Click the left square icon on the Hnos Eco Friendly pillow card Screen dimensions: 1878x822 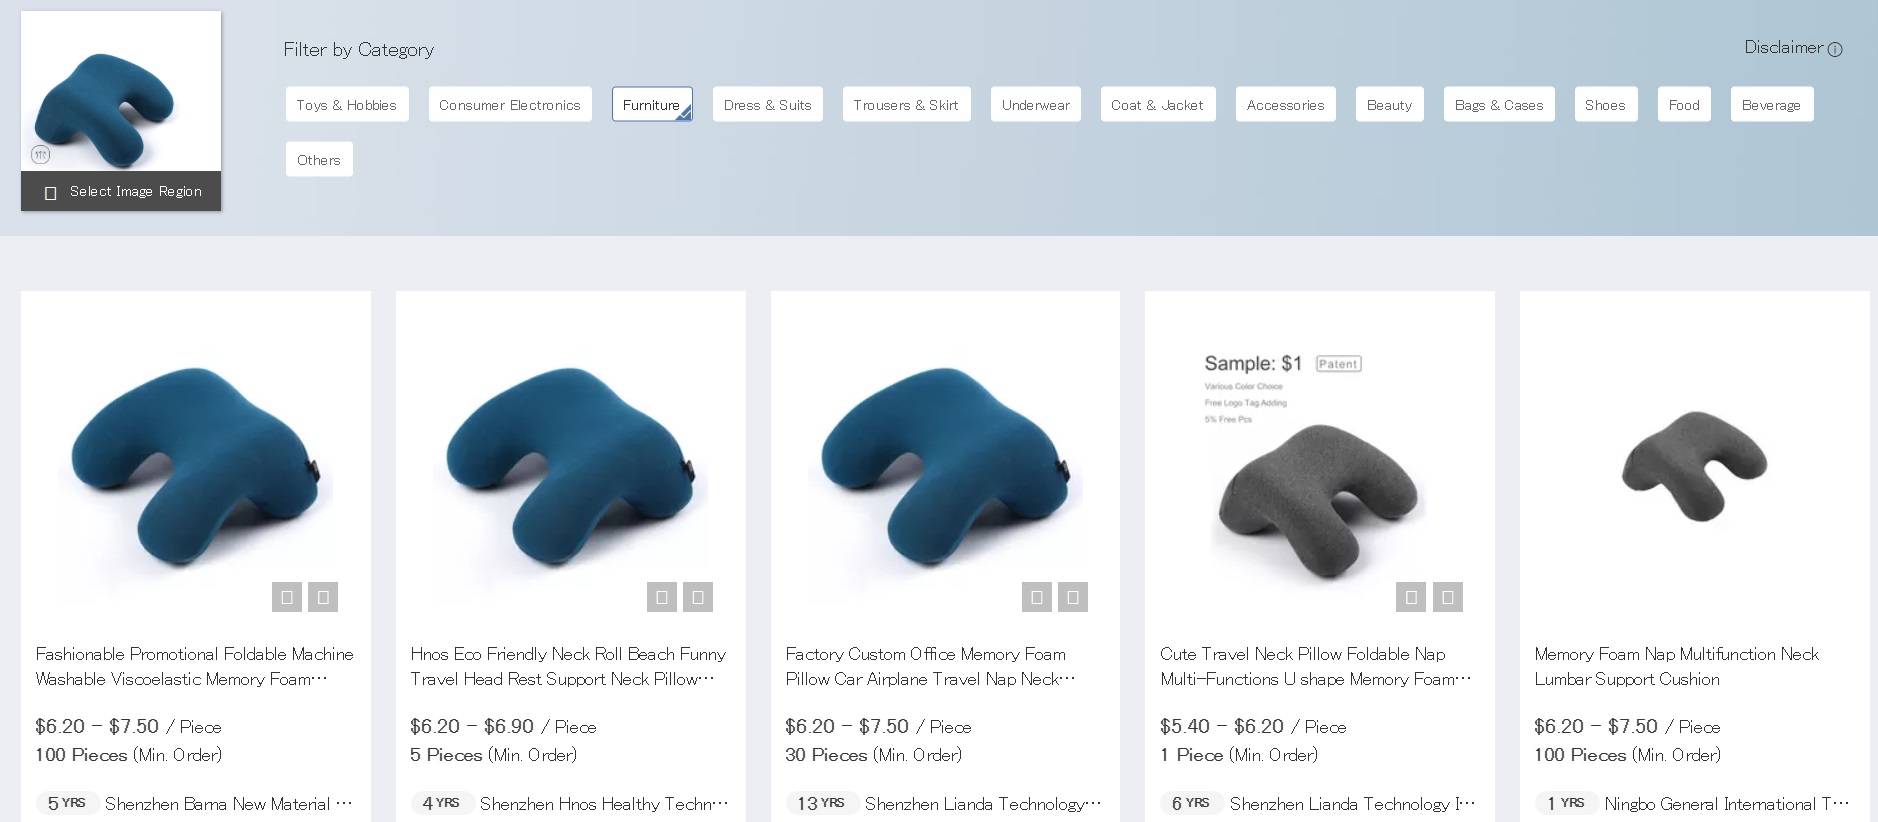pyautogui.click(x=662, y=597)
